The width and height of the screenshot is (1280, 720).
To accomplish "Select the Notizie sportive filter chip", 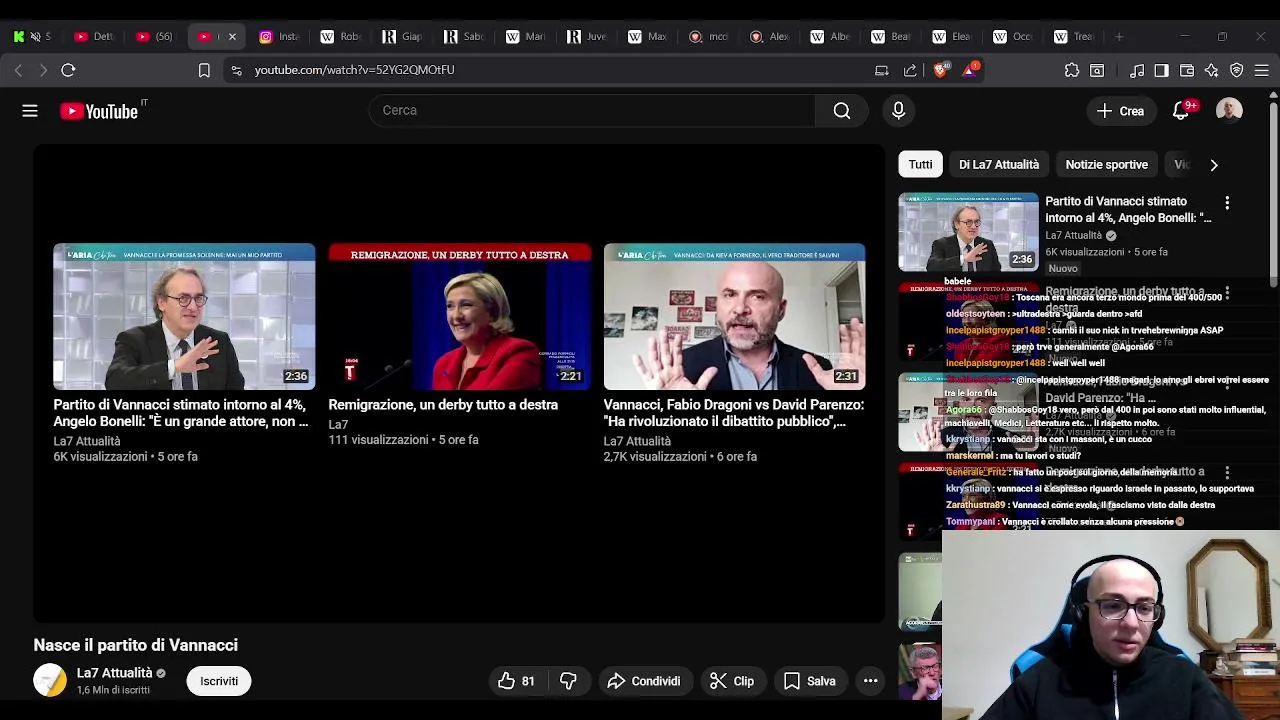I will pos(1106,165).
